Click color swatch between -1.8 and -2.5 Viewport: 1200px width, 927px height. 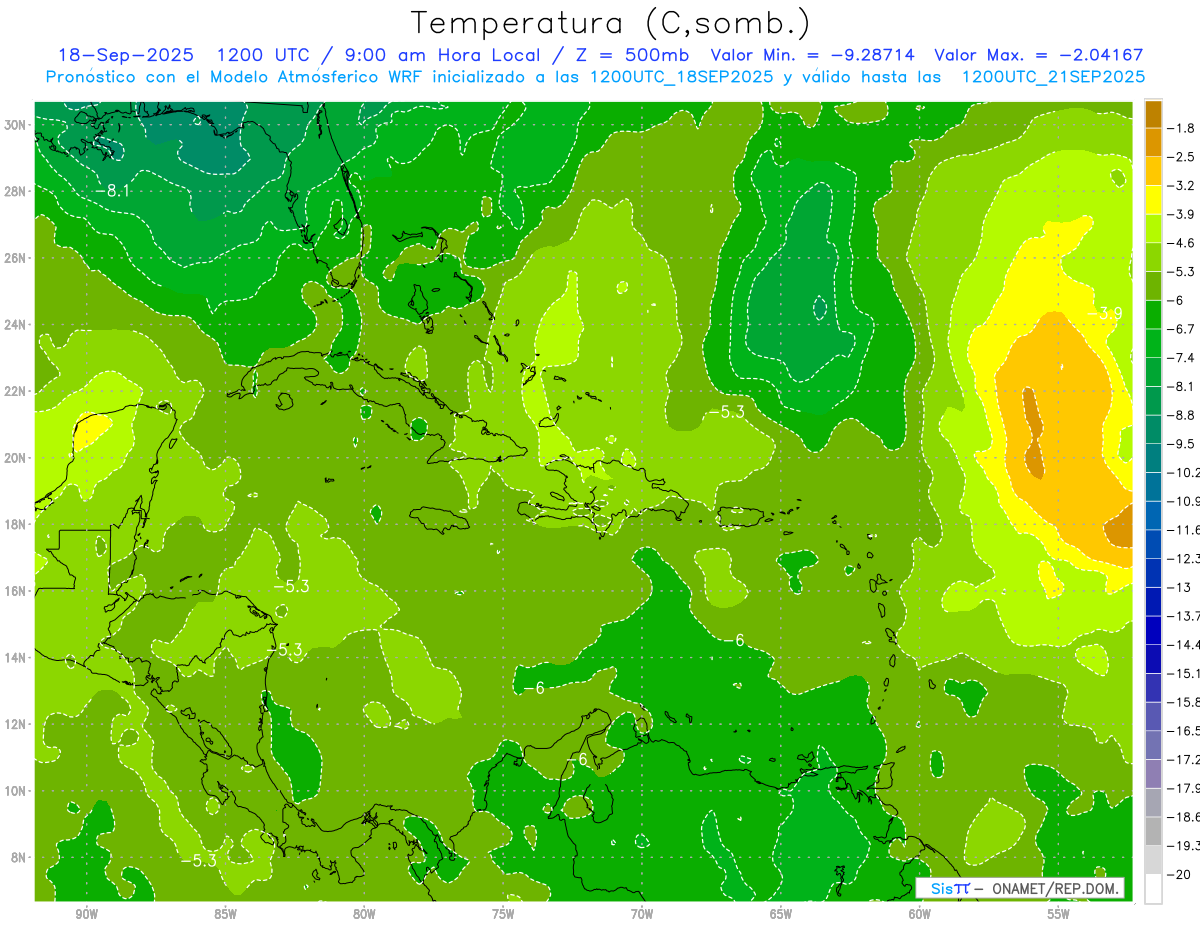click(1153, 142)
